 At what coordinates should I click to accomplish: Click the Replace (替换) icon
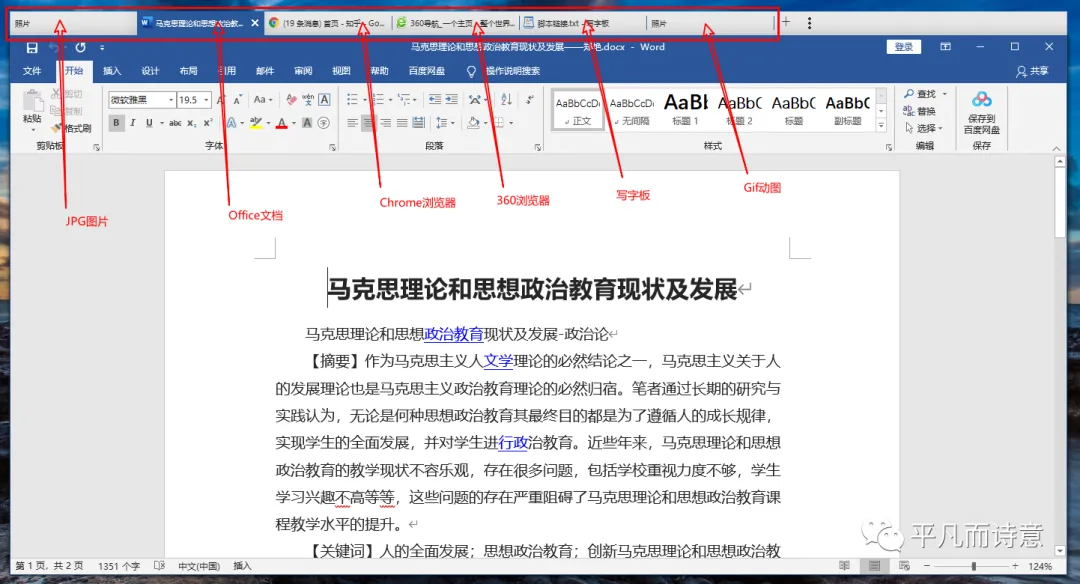(x=924, y=110)
